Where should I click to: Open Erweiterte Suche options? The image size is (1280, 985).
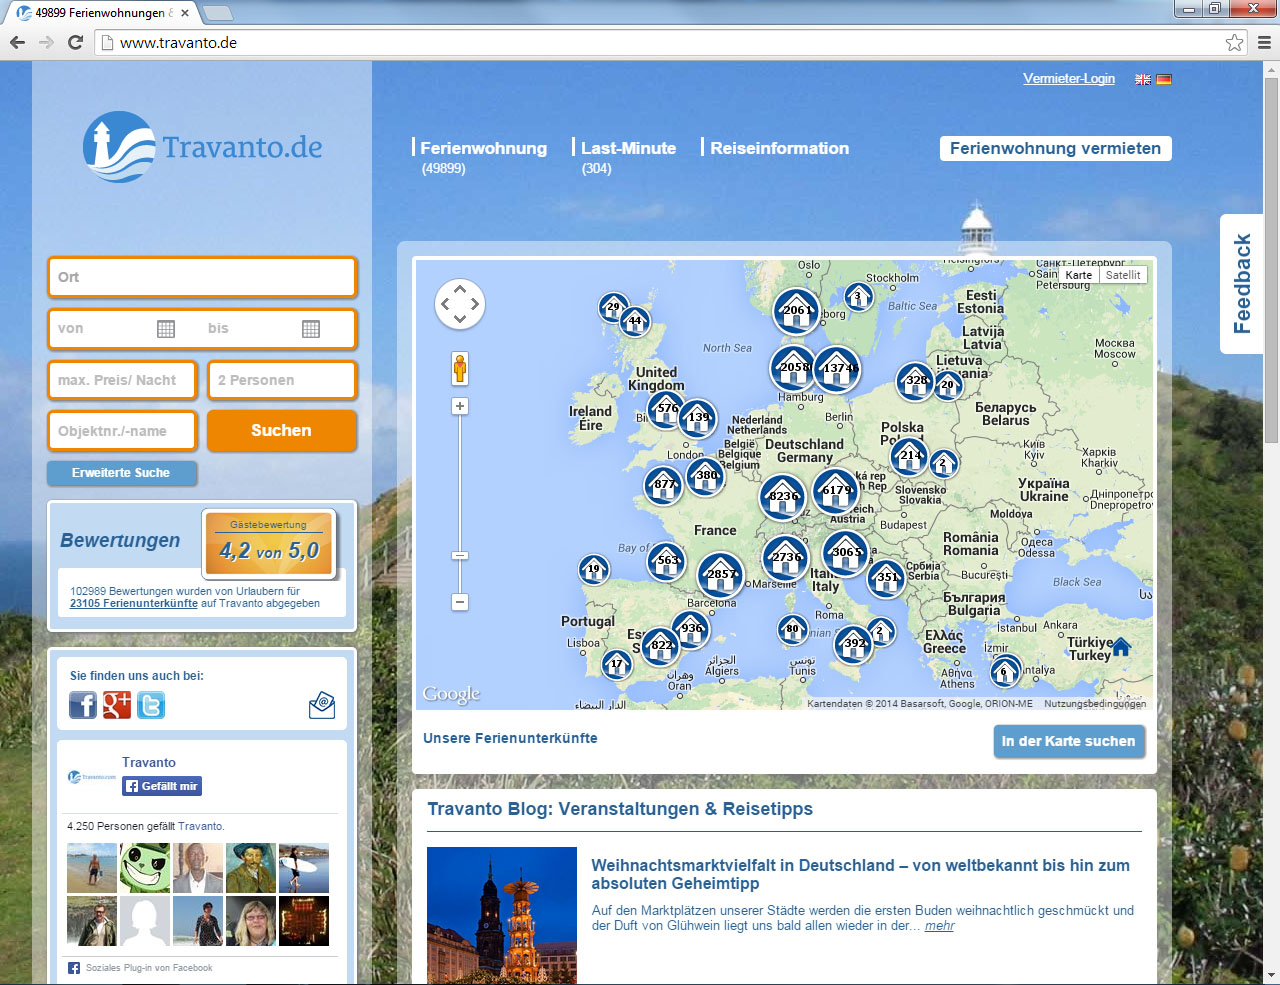[x=121, y=473]
